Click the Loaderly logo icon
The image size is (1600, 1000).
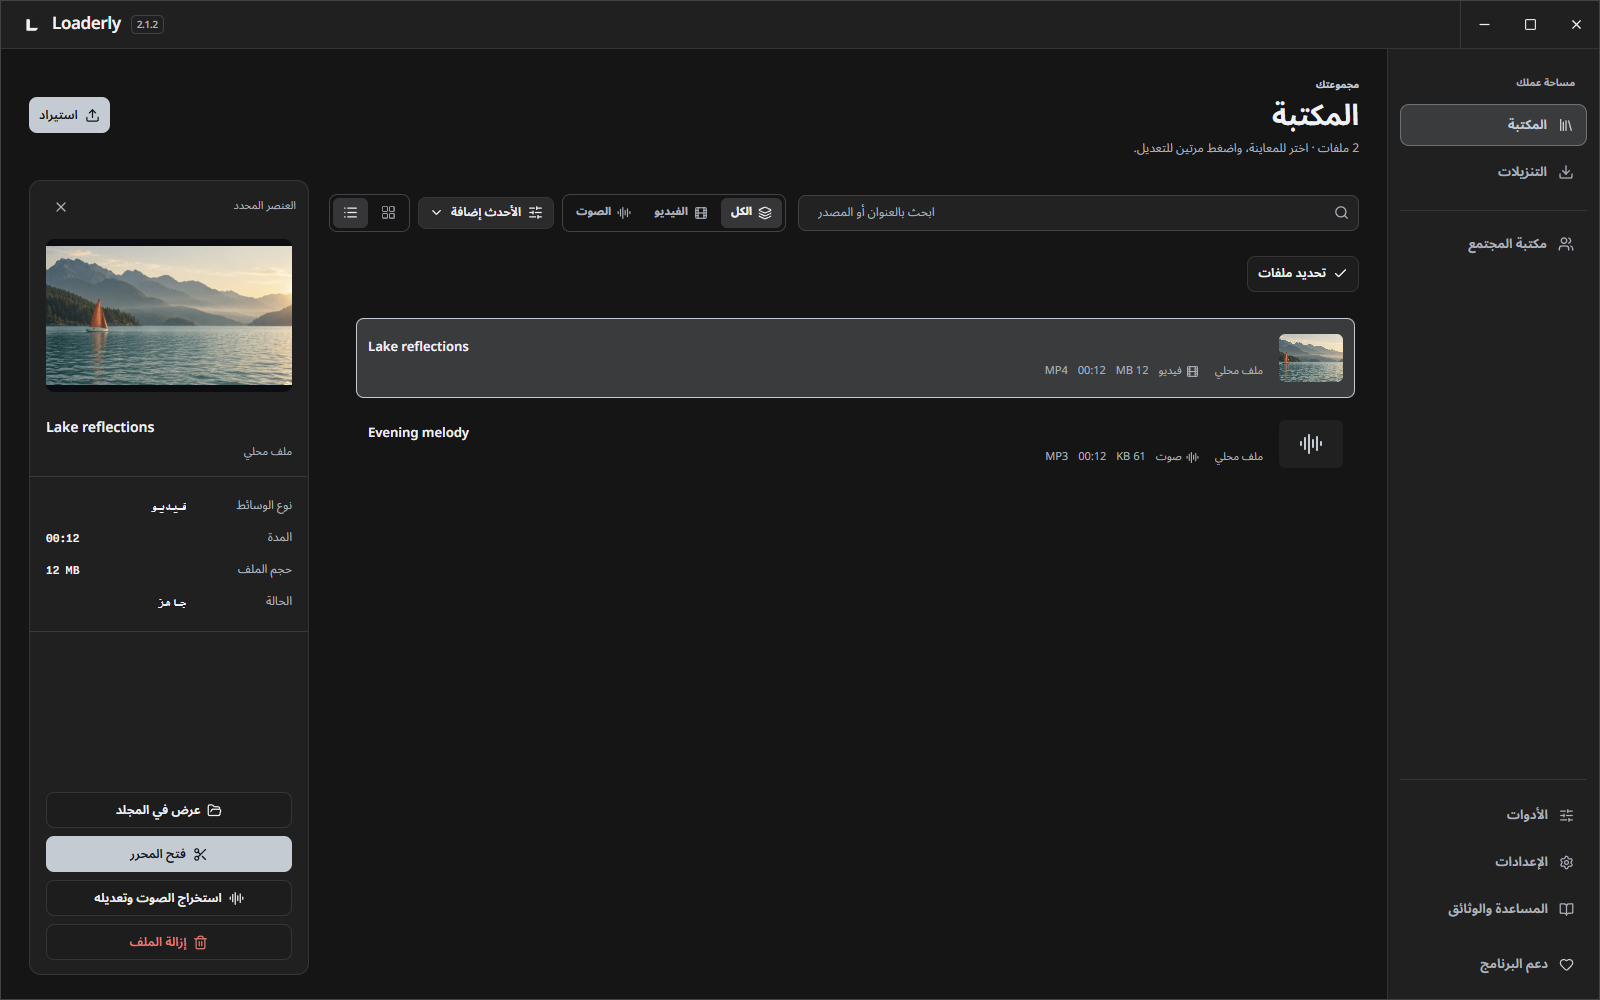point(32,24)
